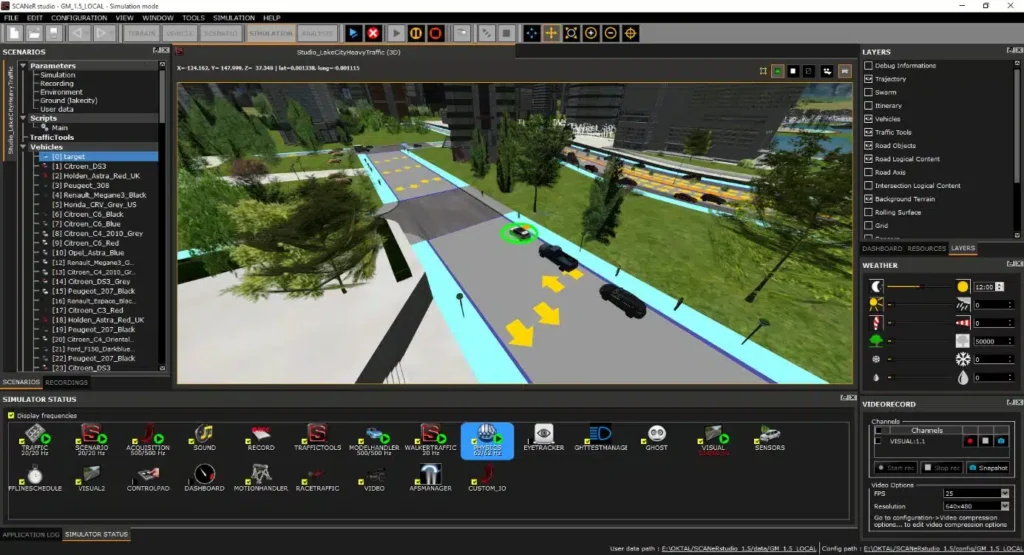Click the ANALYSIS mode button

[x=317, y=33]
